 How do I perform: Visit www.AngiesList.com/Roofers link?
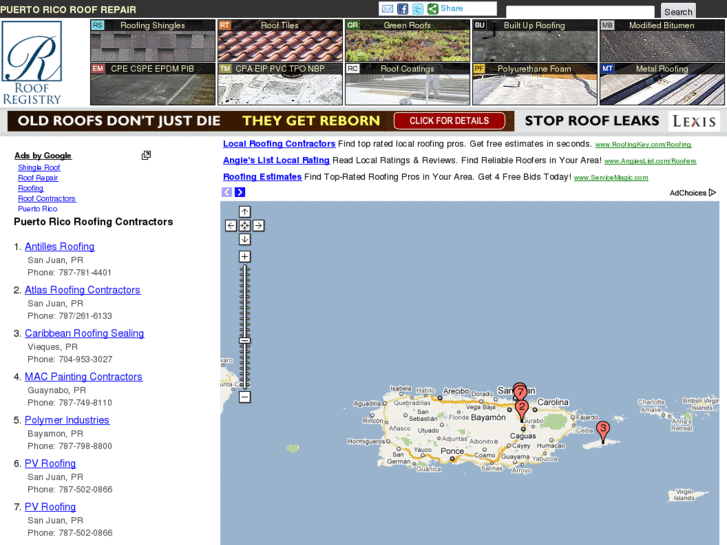click(650, 161)
